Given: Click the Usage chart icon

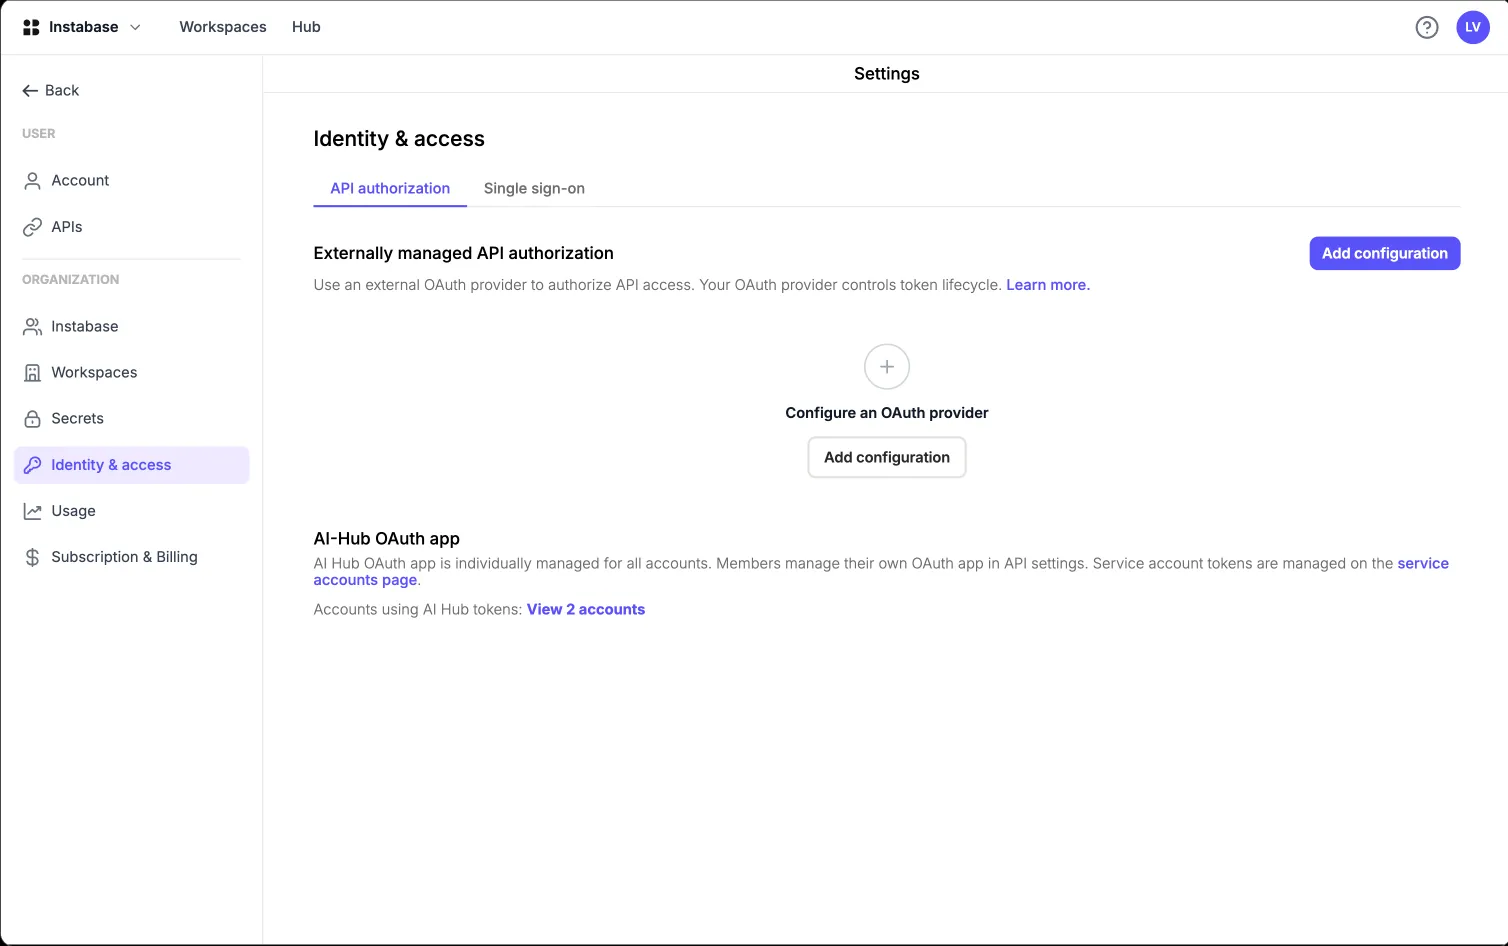Looking at the screenshot, I should (x=32, y=511).
